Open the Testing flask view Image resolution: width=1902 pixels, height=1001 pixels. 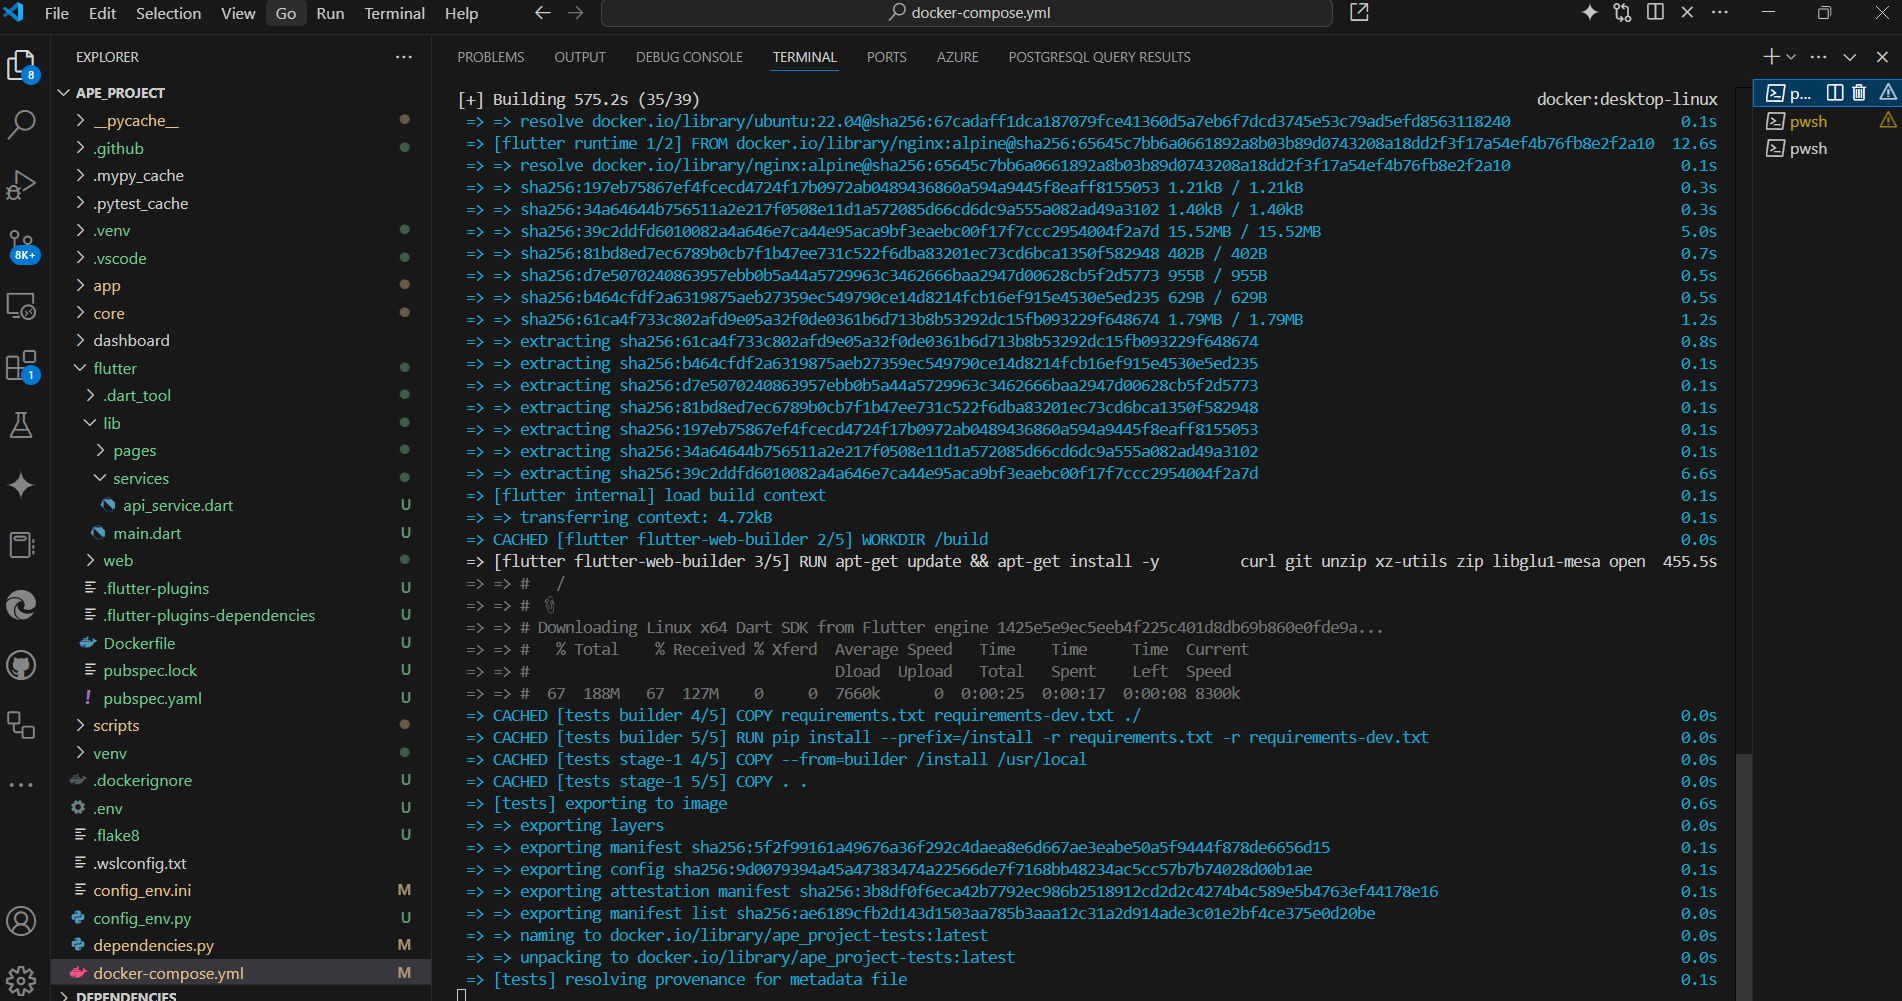coord(21,425)
